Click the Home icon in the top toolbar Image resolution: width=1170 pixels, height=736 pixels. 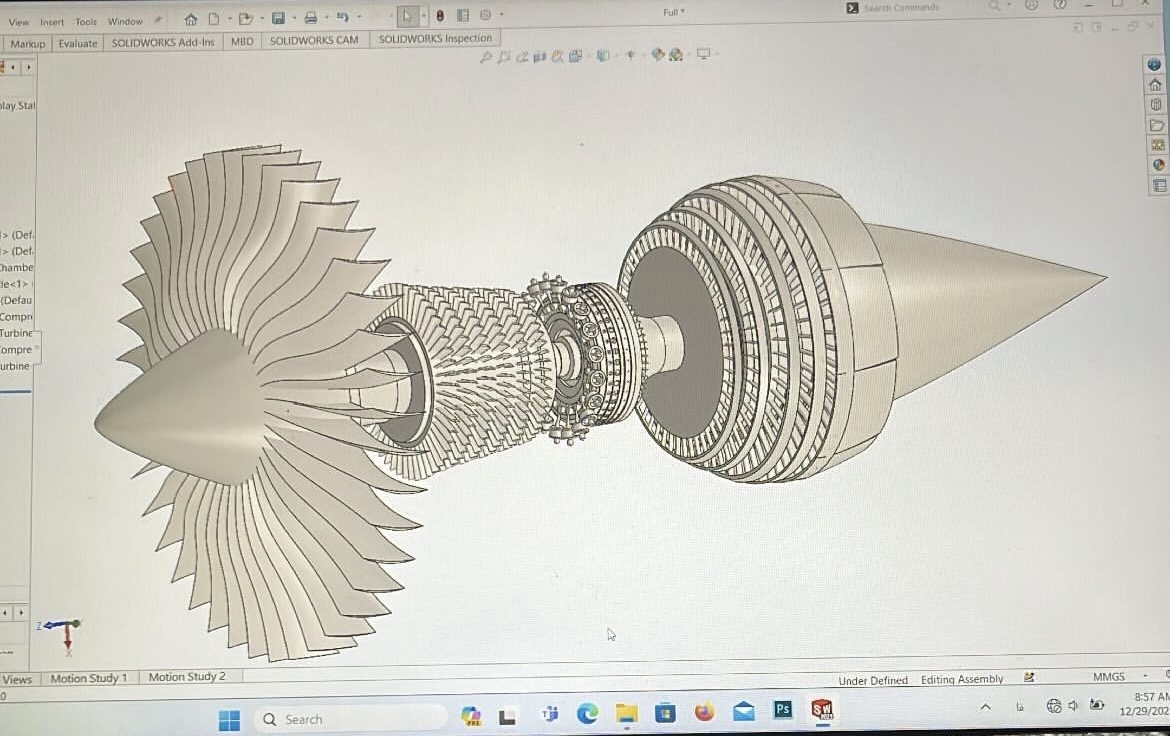191,18
